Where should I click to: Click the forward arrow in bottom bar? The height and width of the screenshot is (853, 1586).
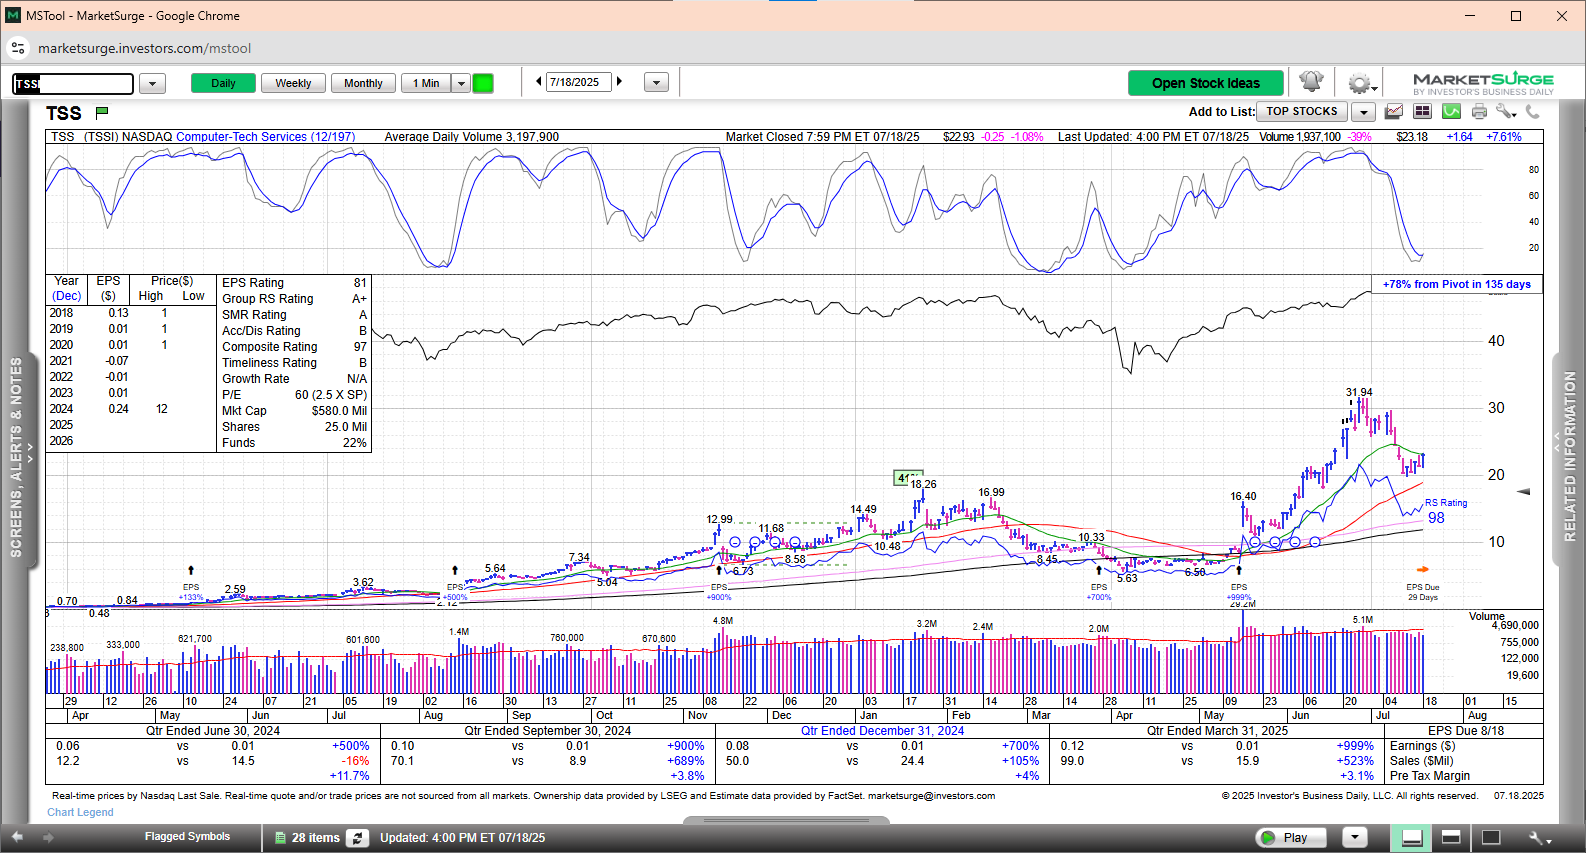[48, 837]
